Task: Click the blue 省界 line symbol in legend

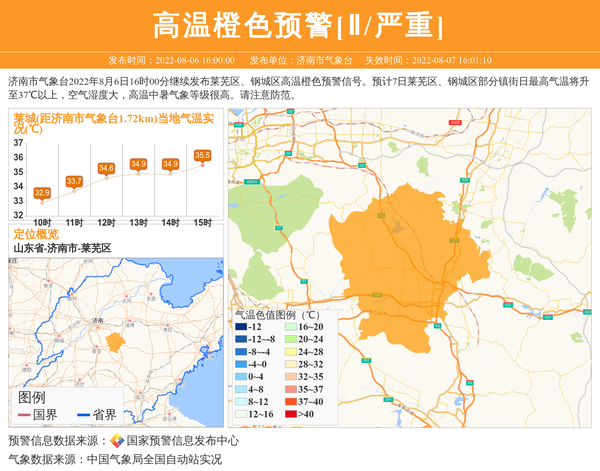Action: click(80, 415)
